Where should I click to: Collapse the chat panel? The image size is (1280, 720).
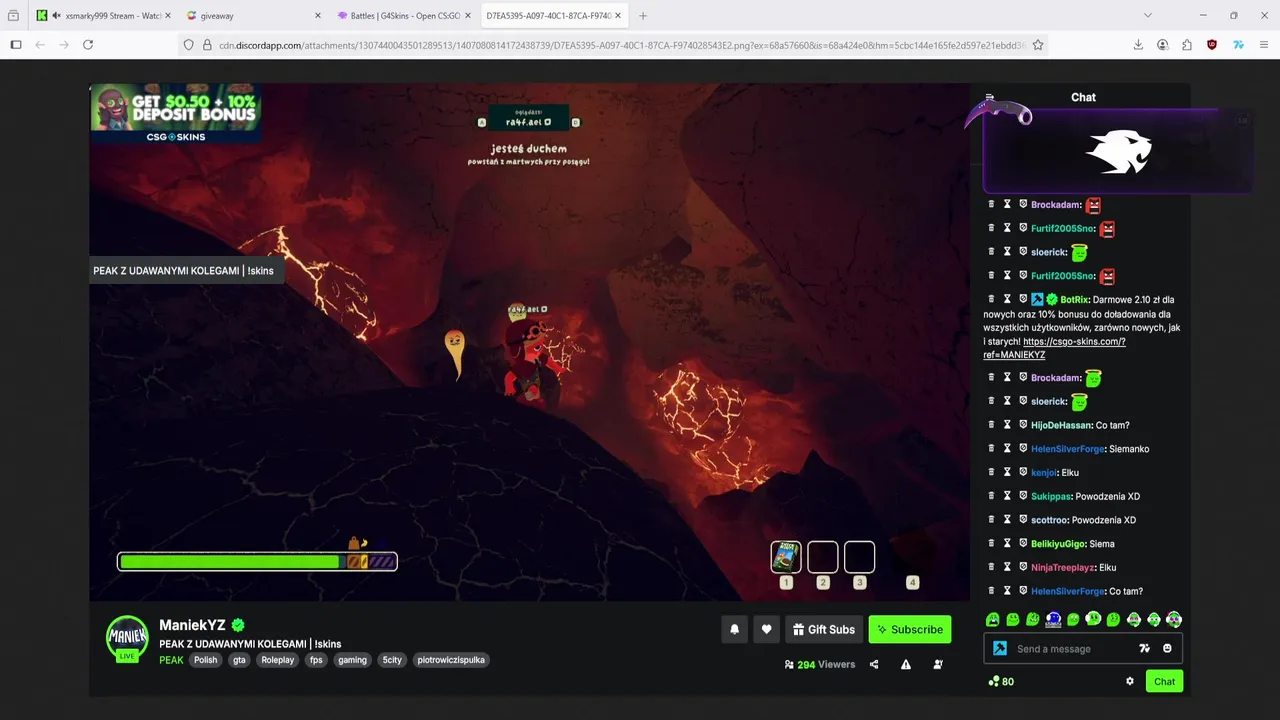point(990,97)
